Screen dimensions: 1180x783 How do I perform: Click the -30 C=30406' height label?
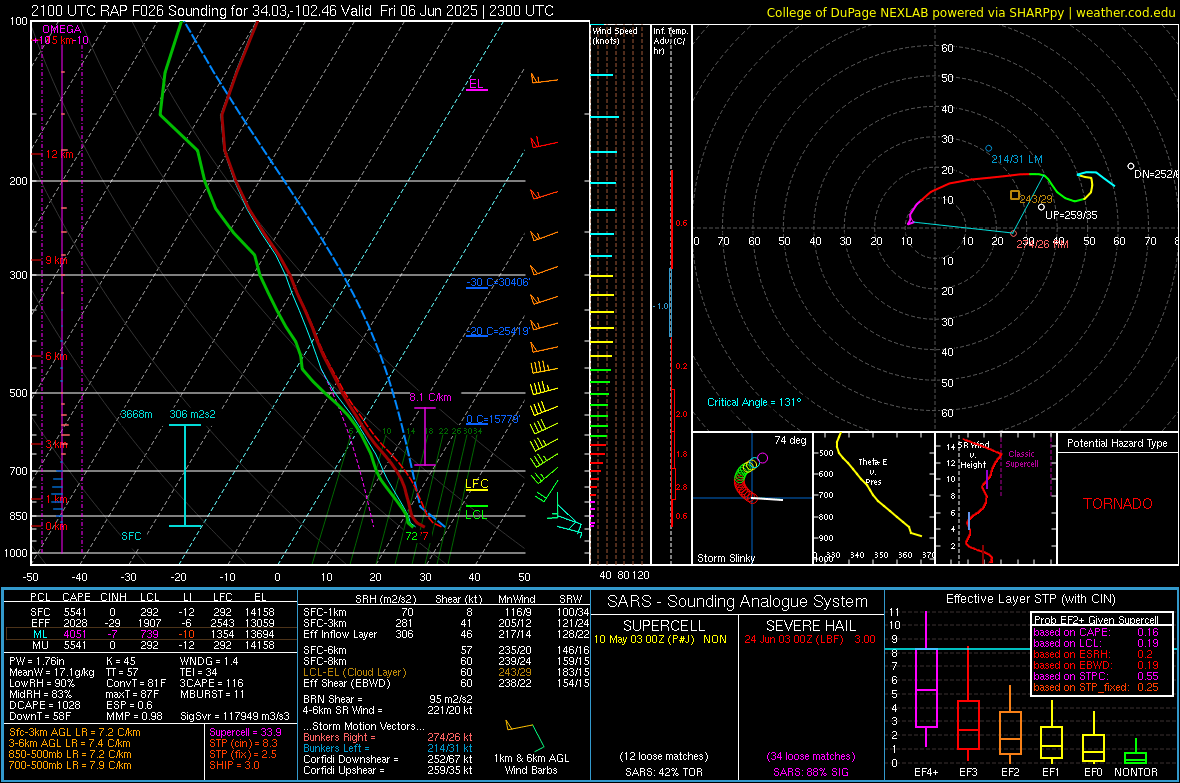tap(497, 282)
